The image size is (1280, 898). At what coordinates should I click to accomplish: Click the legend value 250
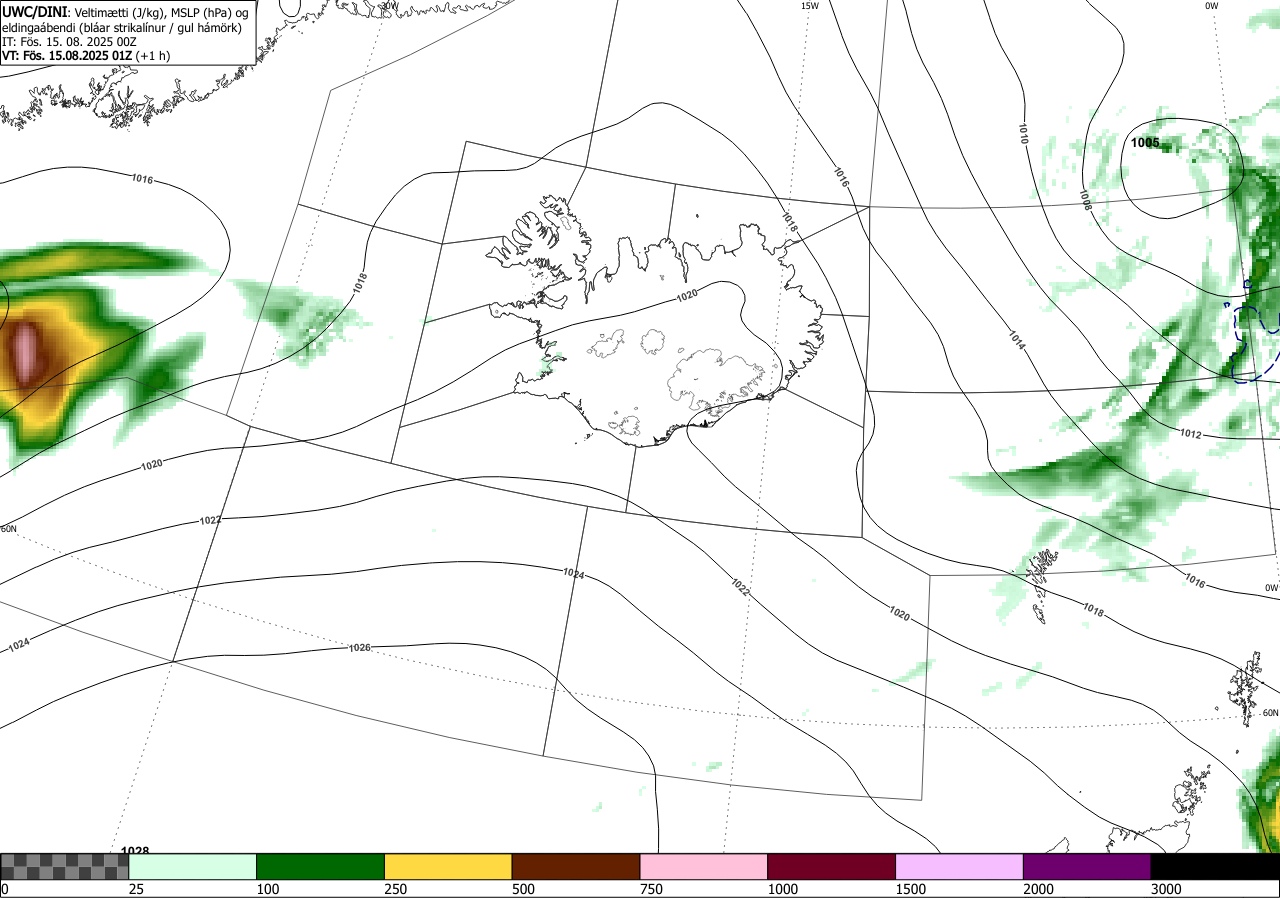[x=395, y=889]
